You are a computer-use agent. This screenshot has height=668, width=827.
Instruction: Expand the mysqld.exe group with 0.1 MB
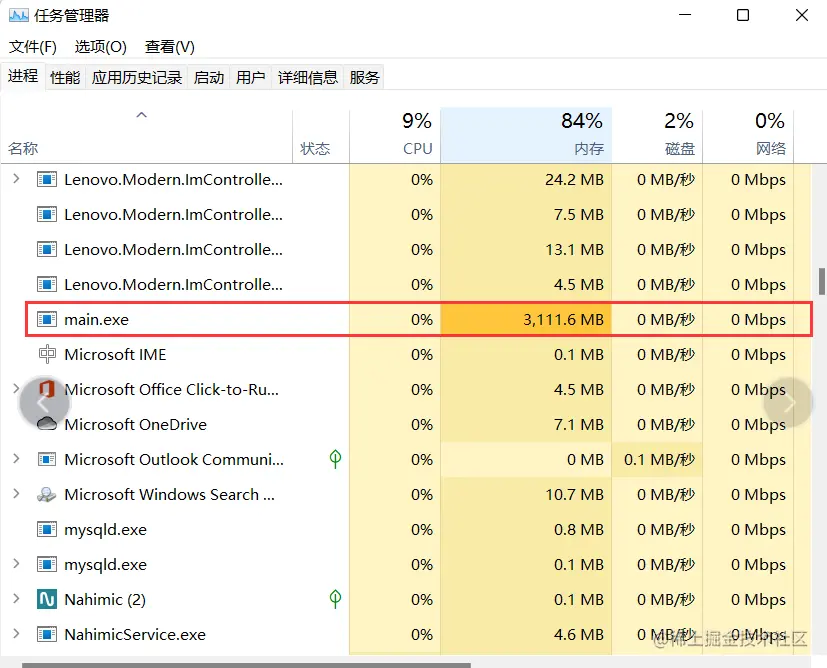16,564
